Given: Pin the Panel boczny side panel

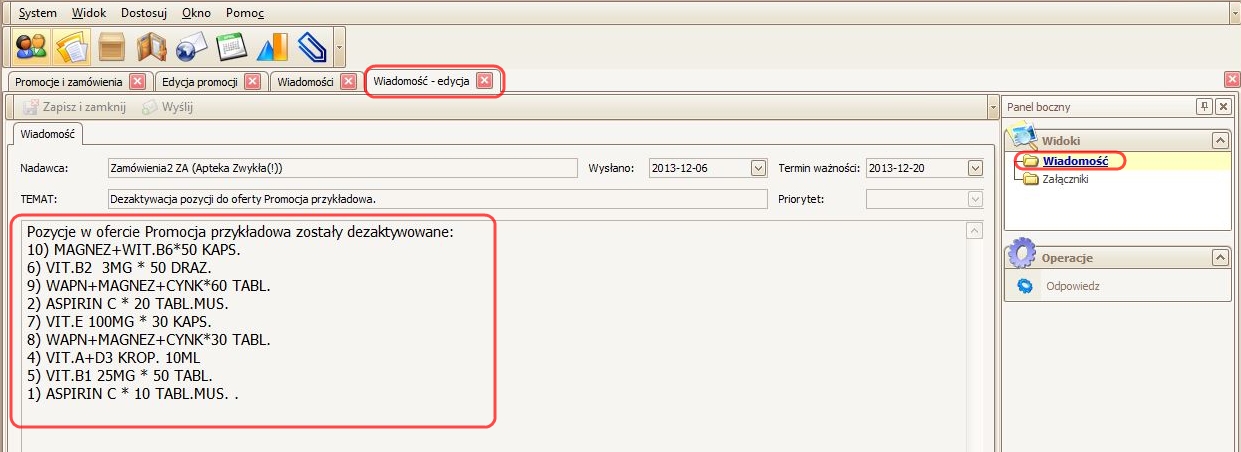Looking at the screenshot, I should [1204, 107].
